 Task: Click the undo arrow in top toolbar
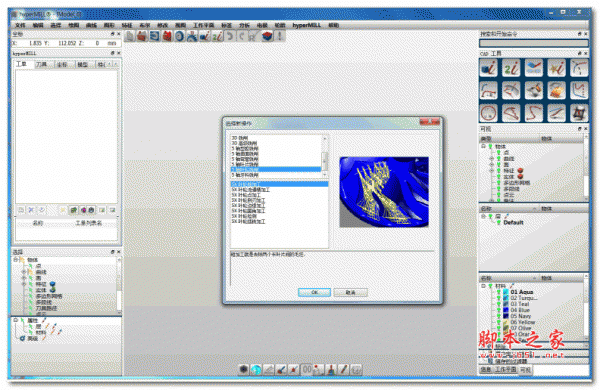pos(230,36)
